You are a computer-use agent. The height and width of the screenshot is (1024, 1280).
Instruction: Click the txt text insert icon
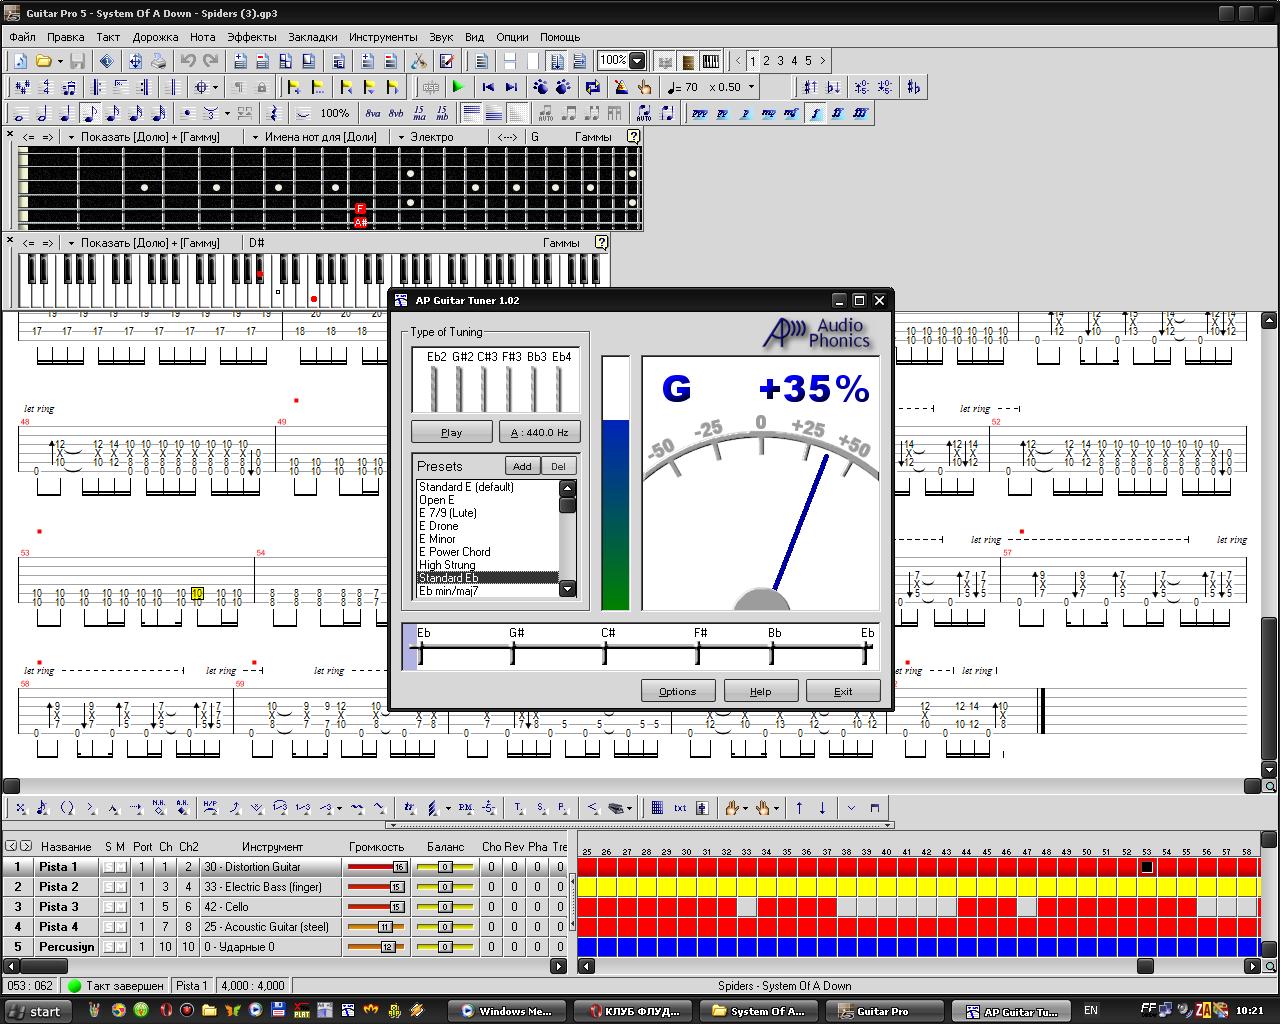pos(680,808)
